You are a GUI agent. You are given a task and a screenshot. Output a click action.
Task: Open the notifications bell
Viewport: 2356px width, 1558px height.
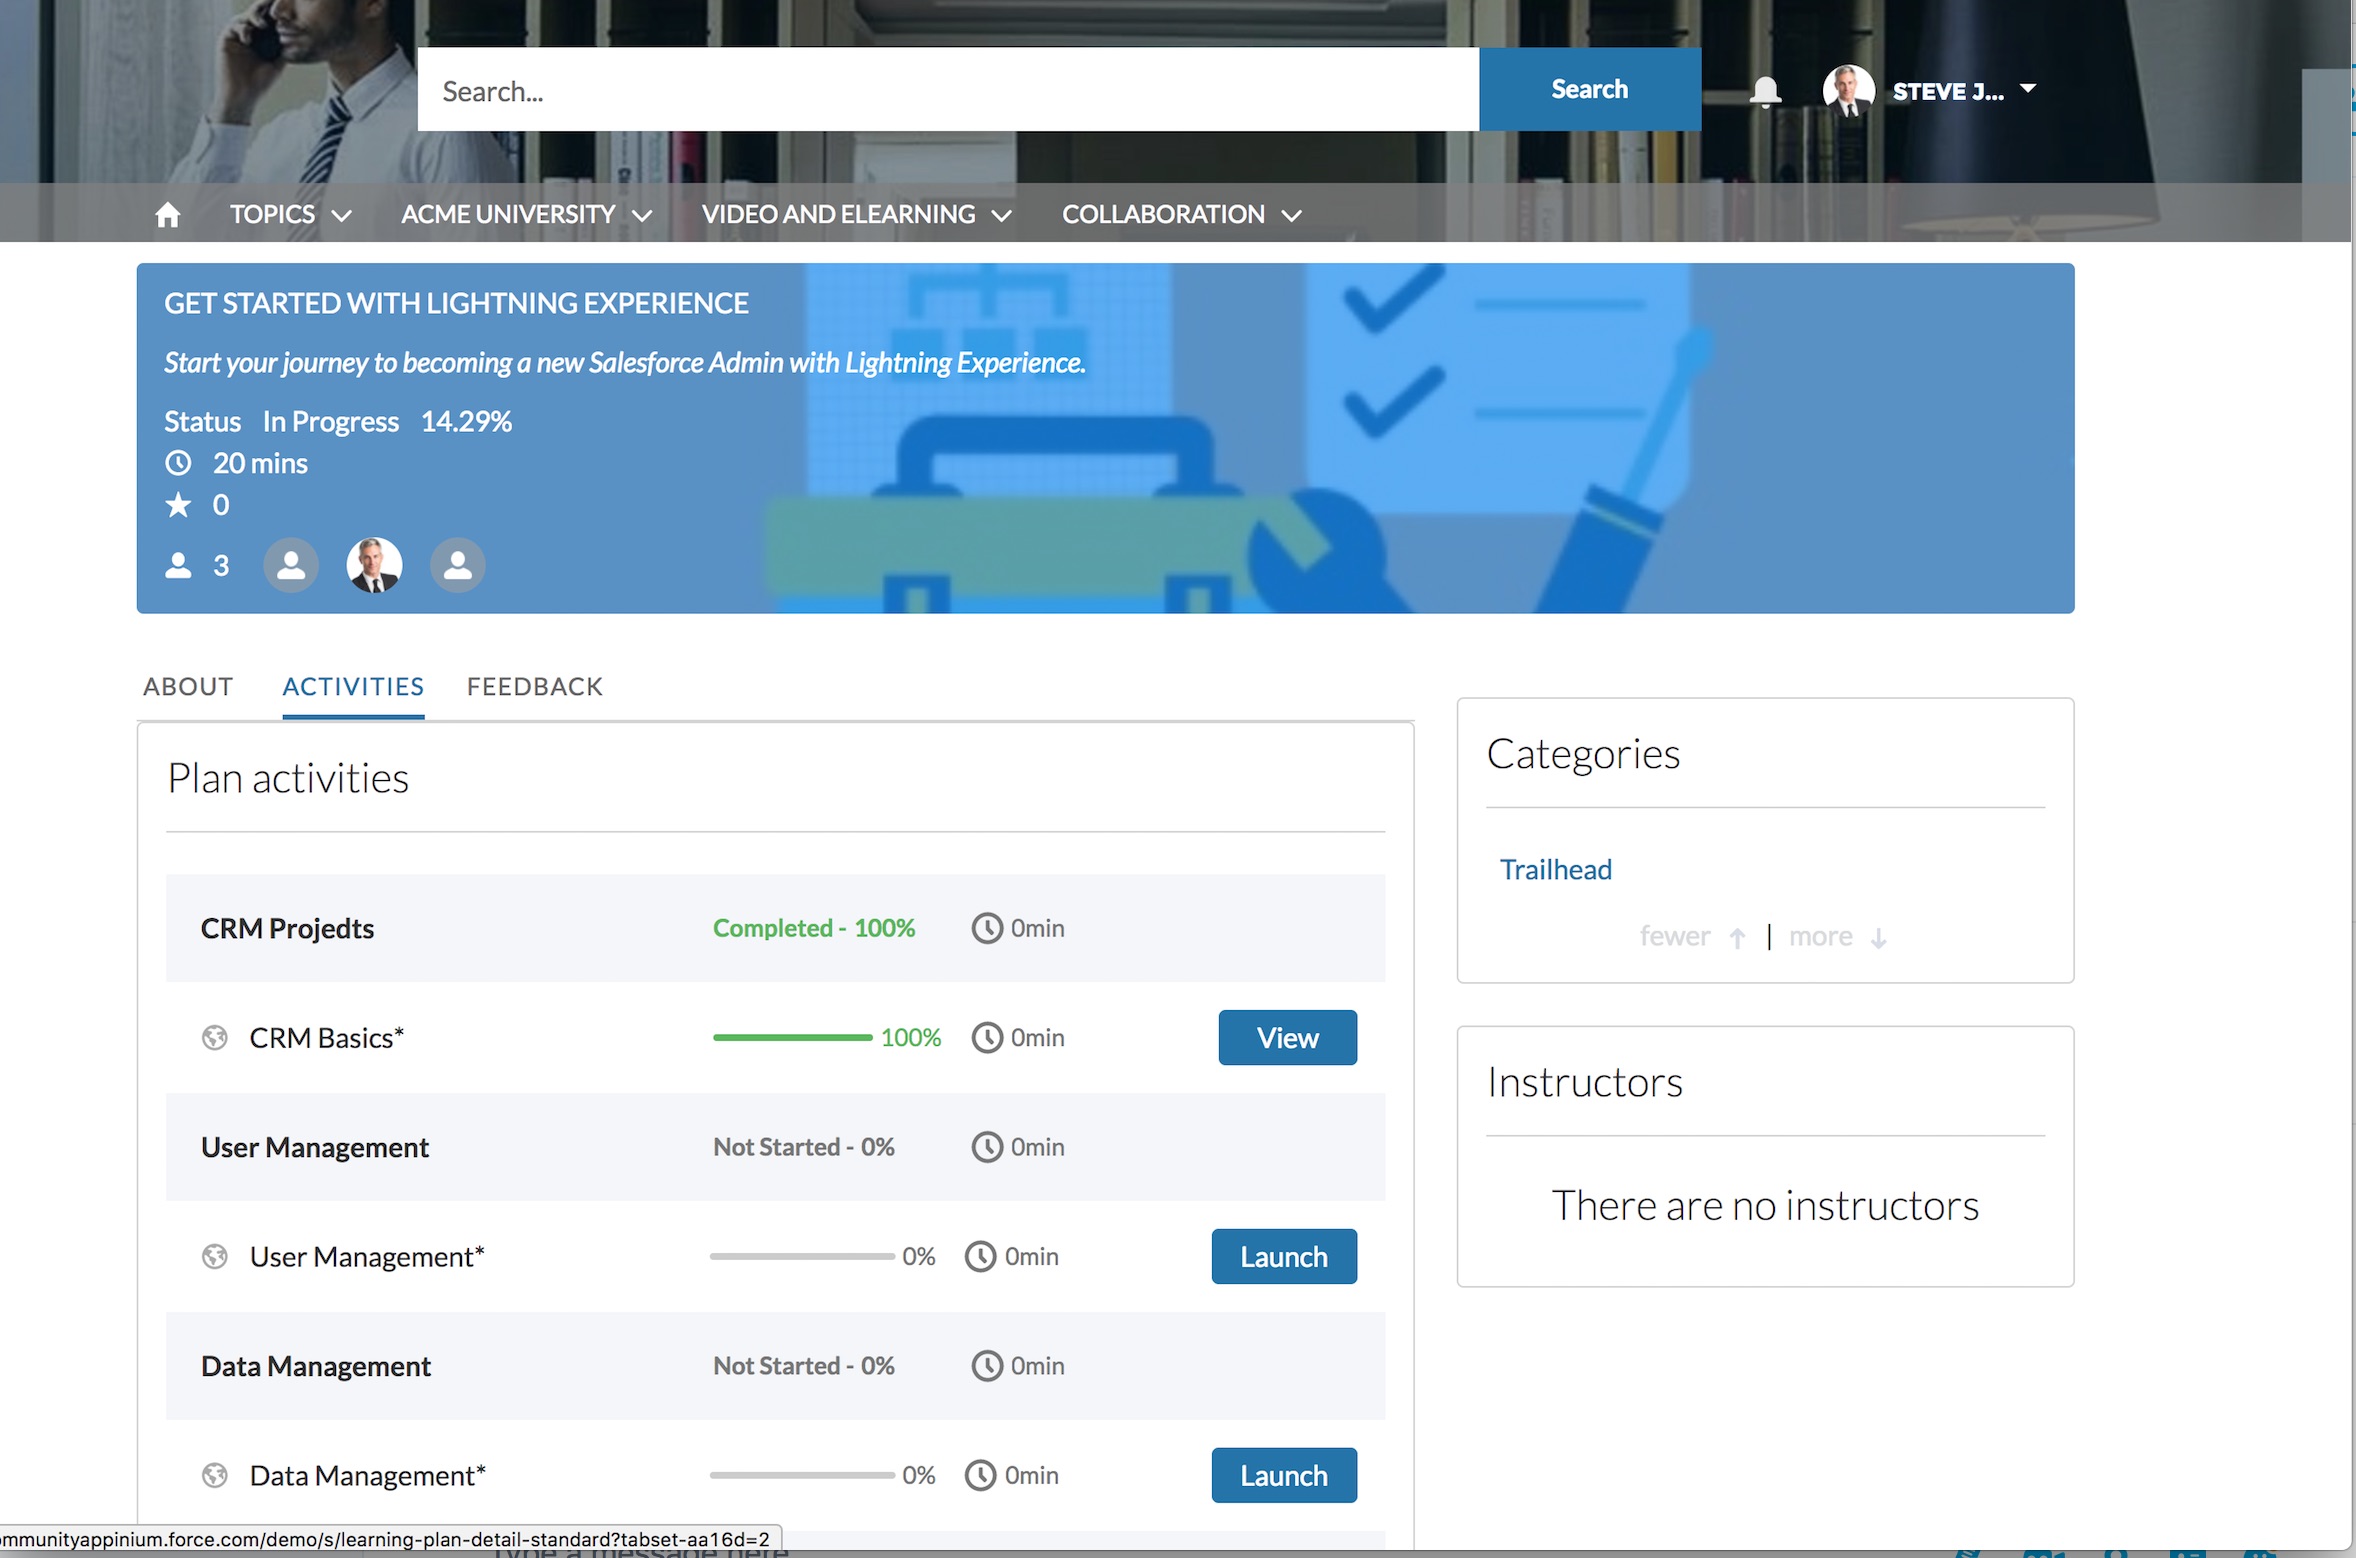click(1765, 91)
